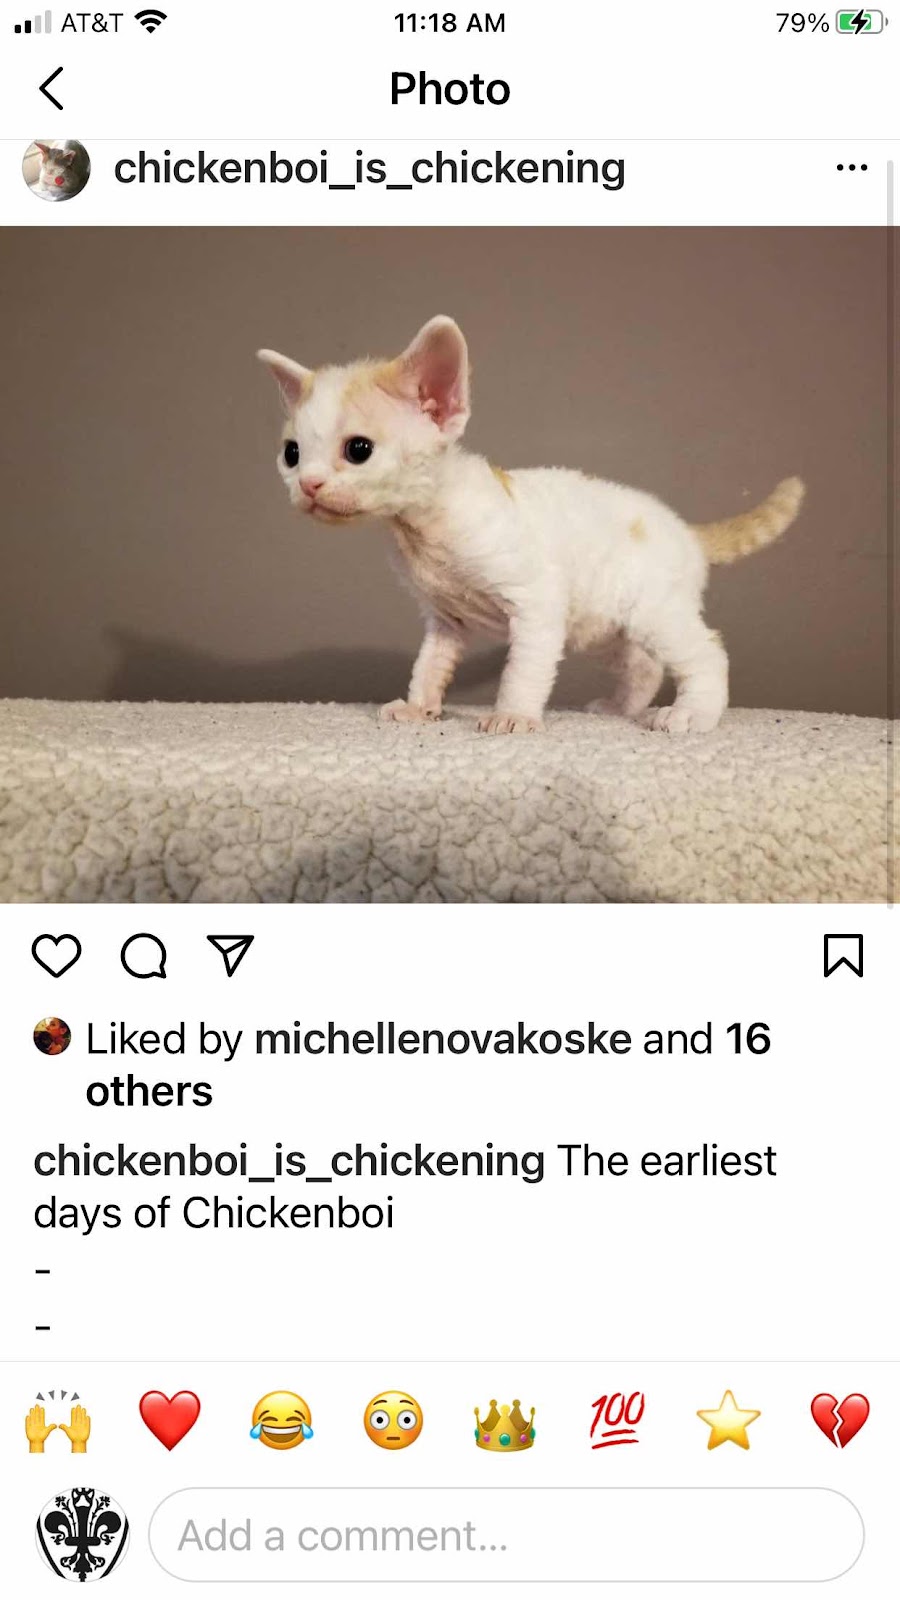Insert the 100 points emoji
This screenshot has width=900, height=1600.
[x=617, y=1421]
